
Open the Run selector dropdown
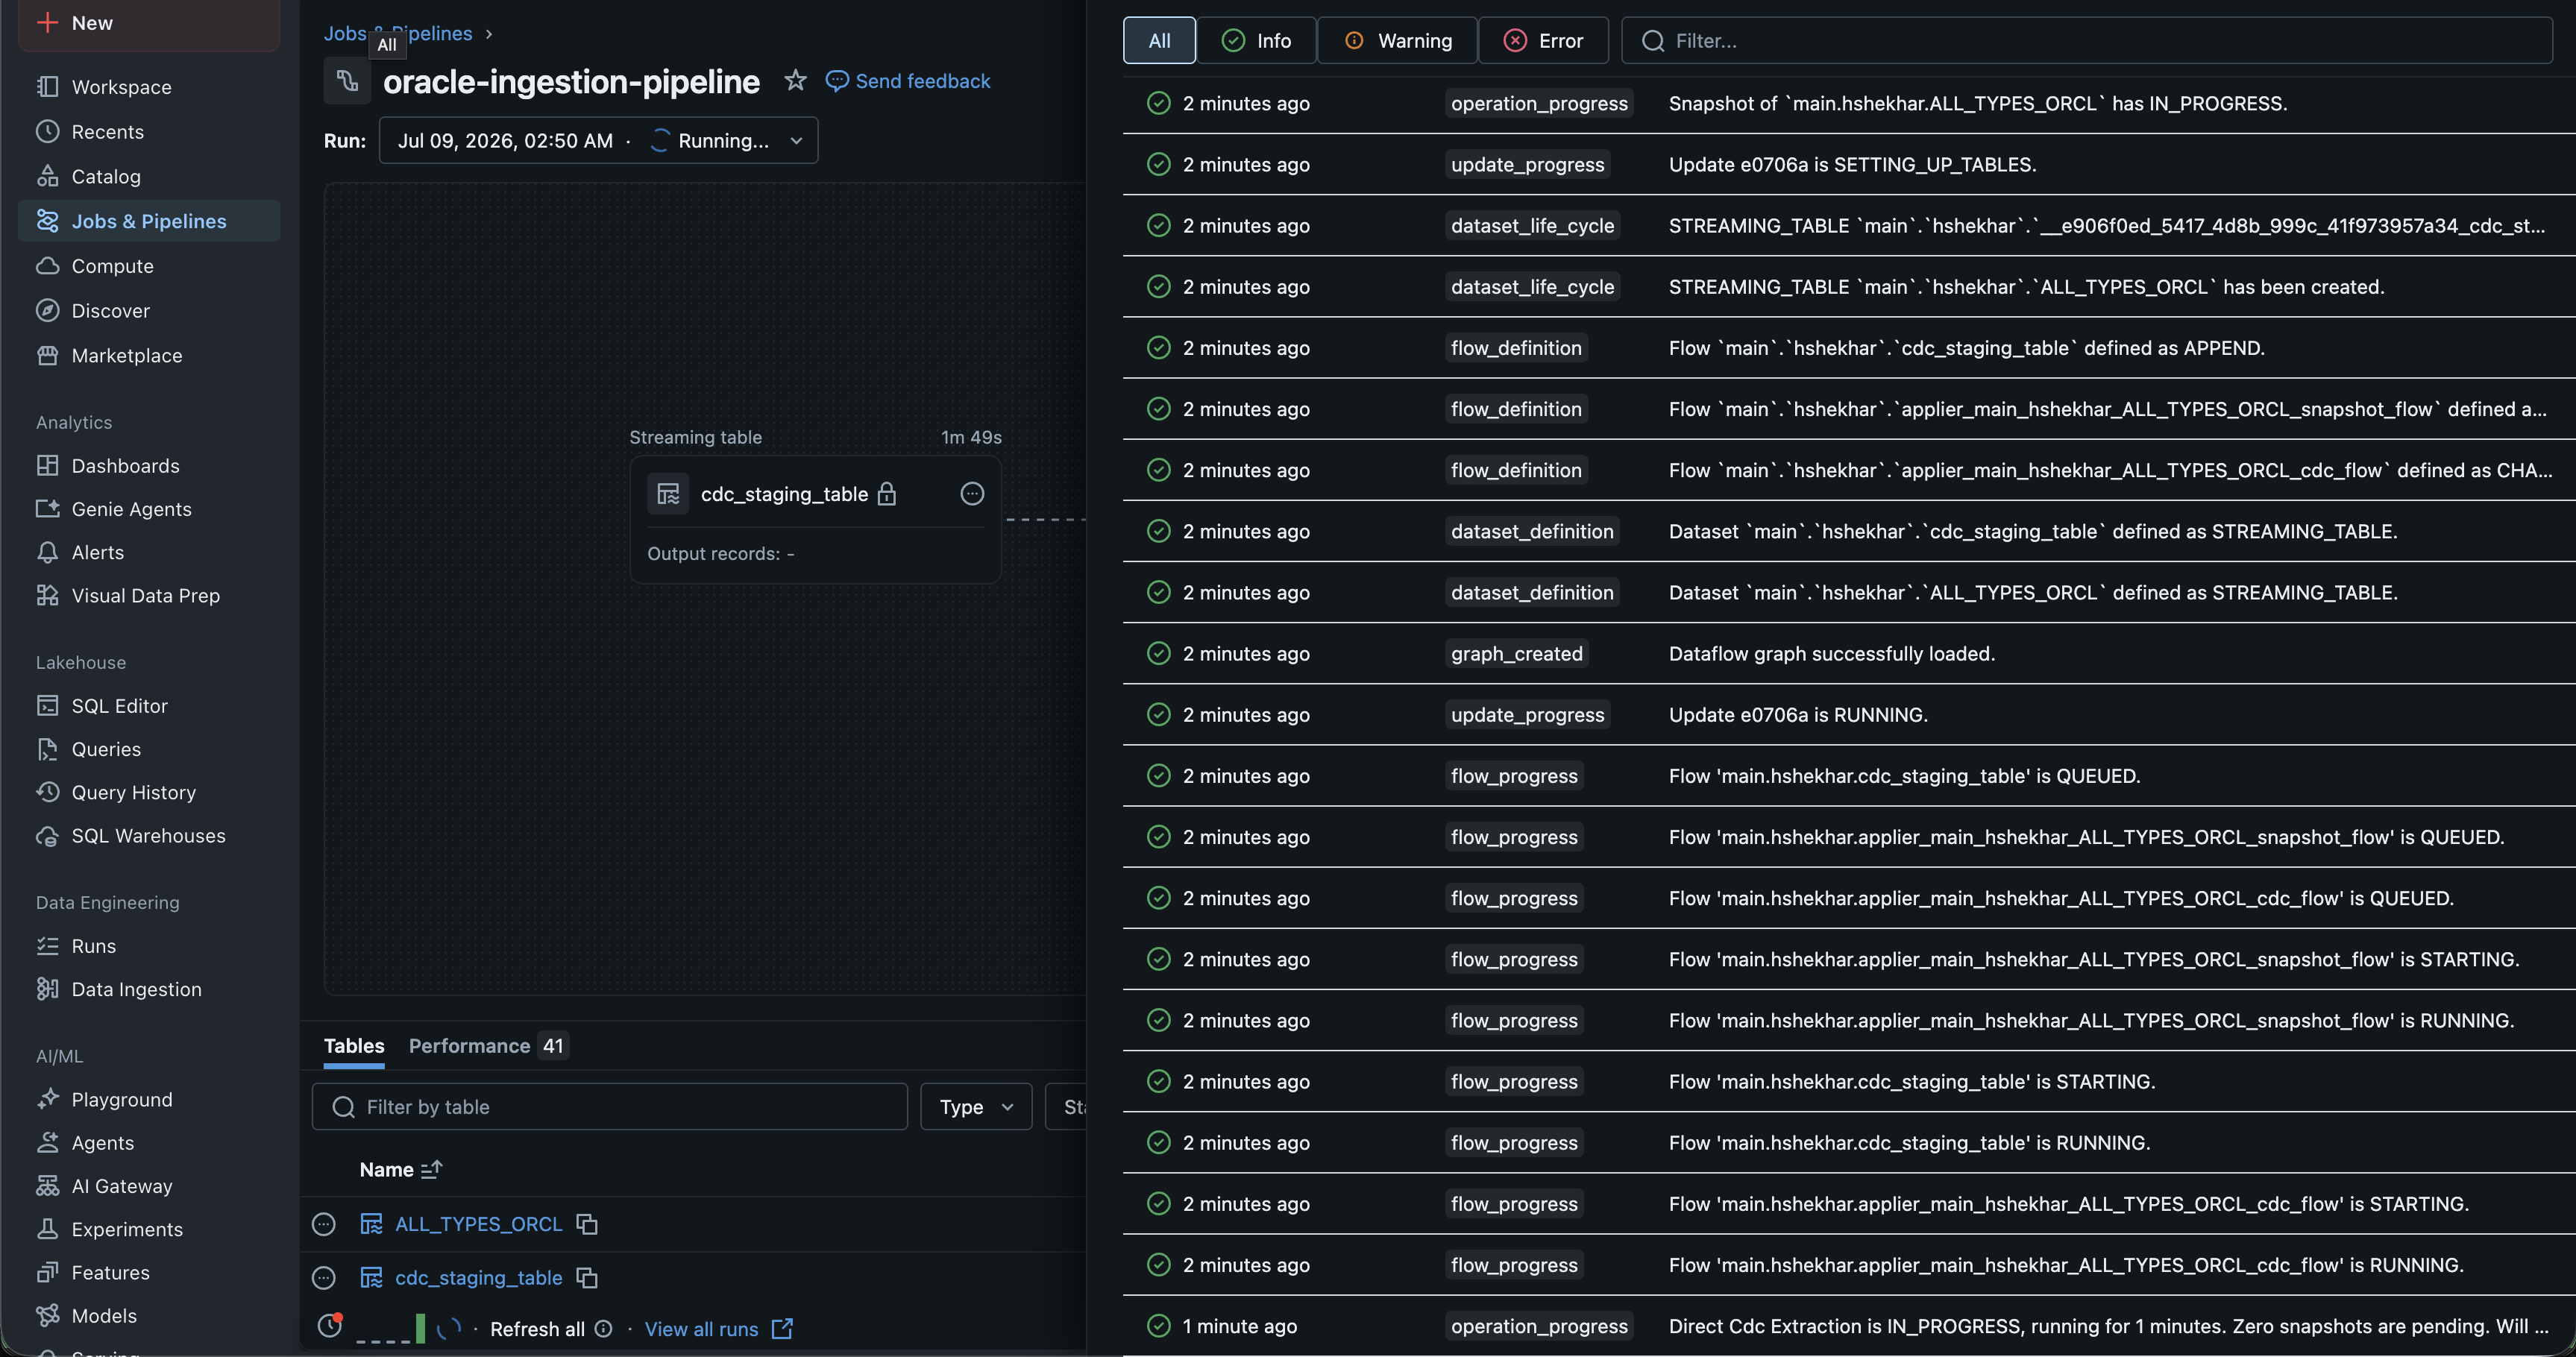click(598, 141)
